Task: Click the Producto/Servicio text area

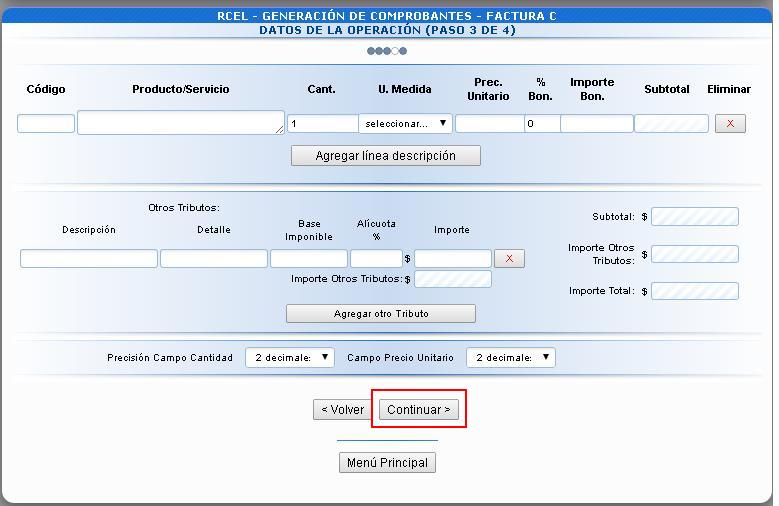Action: coord(180,123)
